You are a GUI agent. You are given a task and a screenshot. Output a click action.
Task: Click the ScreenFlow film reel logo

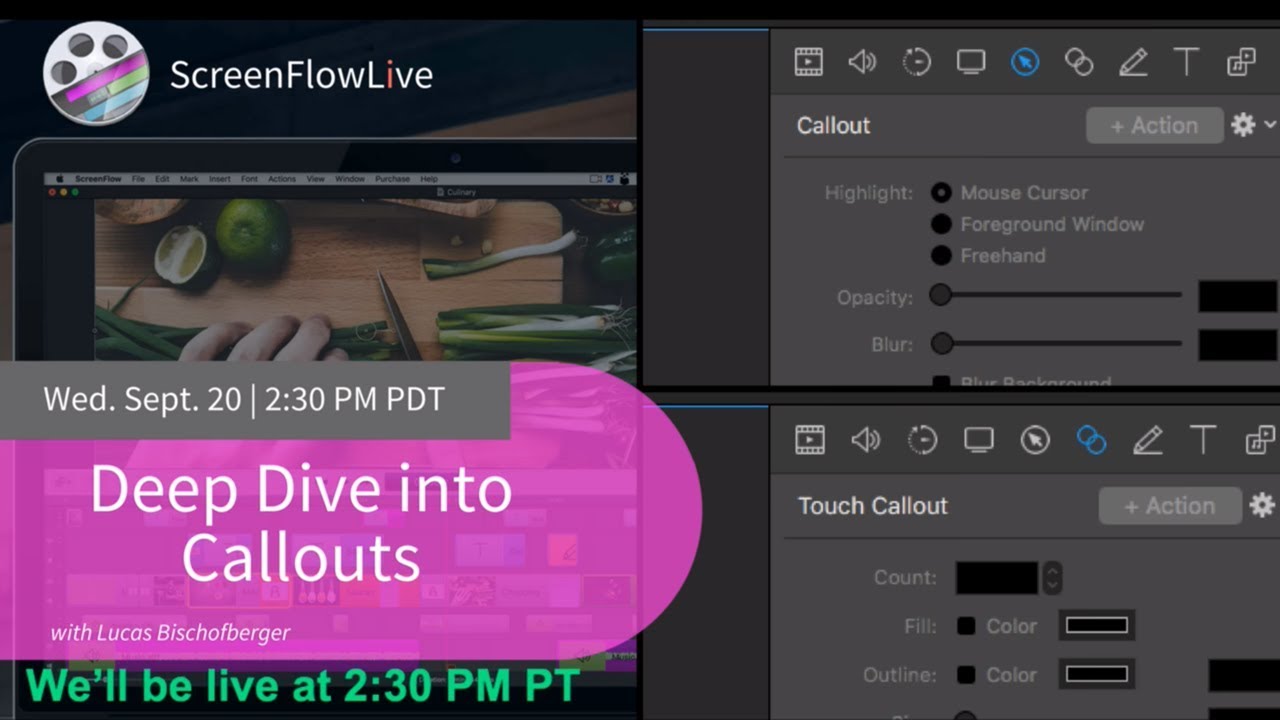(x=96, y=74)
